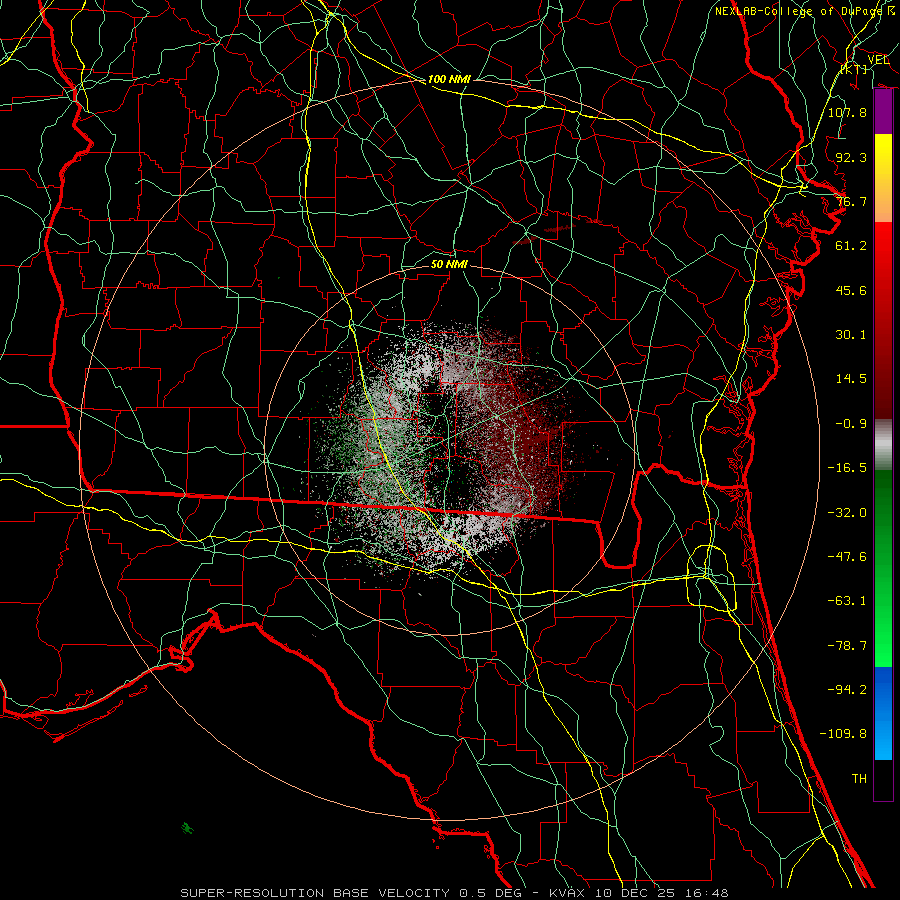
Task: Click the -0.9 velocity scale value
Action: coord(851,424)
